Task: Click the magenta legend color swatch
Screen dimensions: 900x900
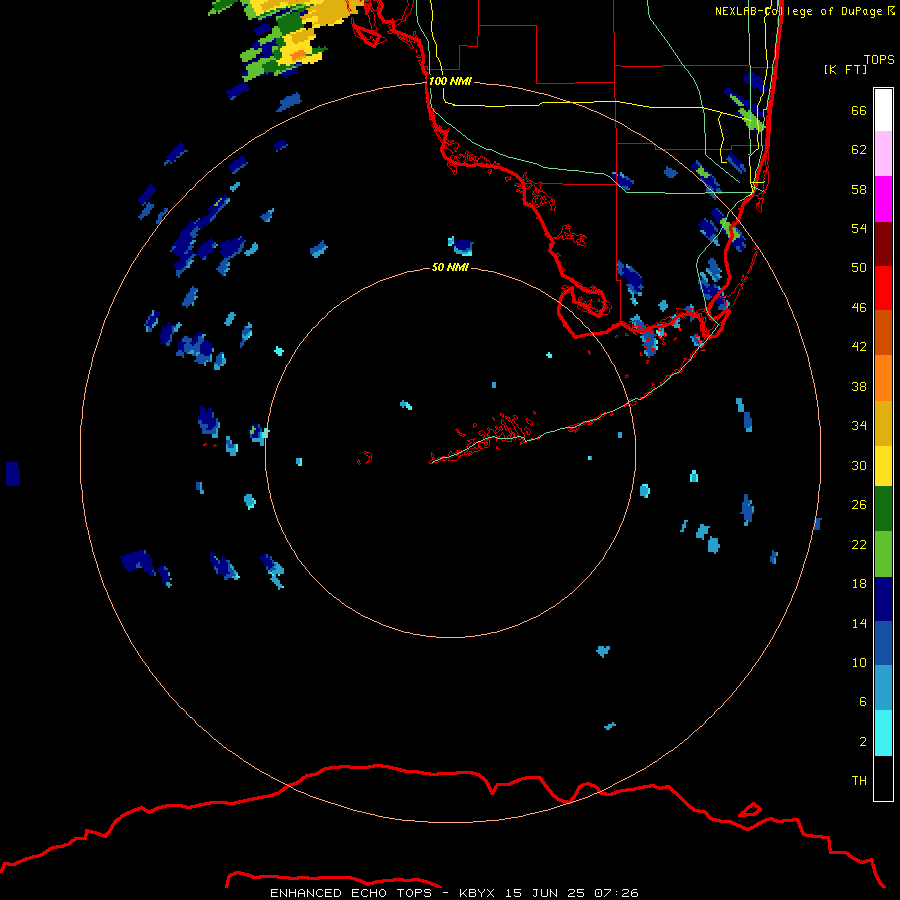Action: coord(883,199)
